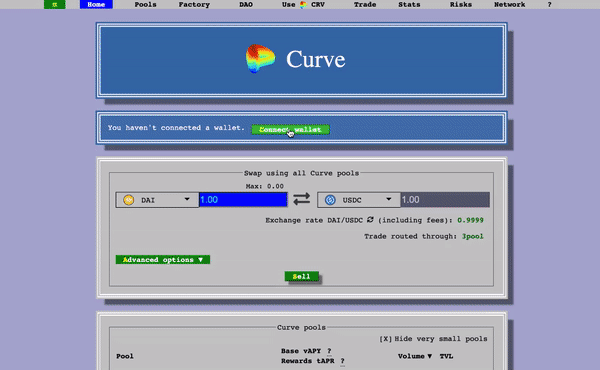Click the Rewards tAPR help question mark
600x370 pixels.
click(x=342, y=361)
